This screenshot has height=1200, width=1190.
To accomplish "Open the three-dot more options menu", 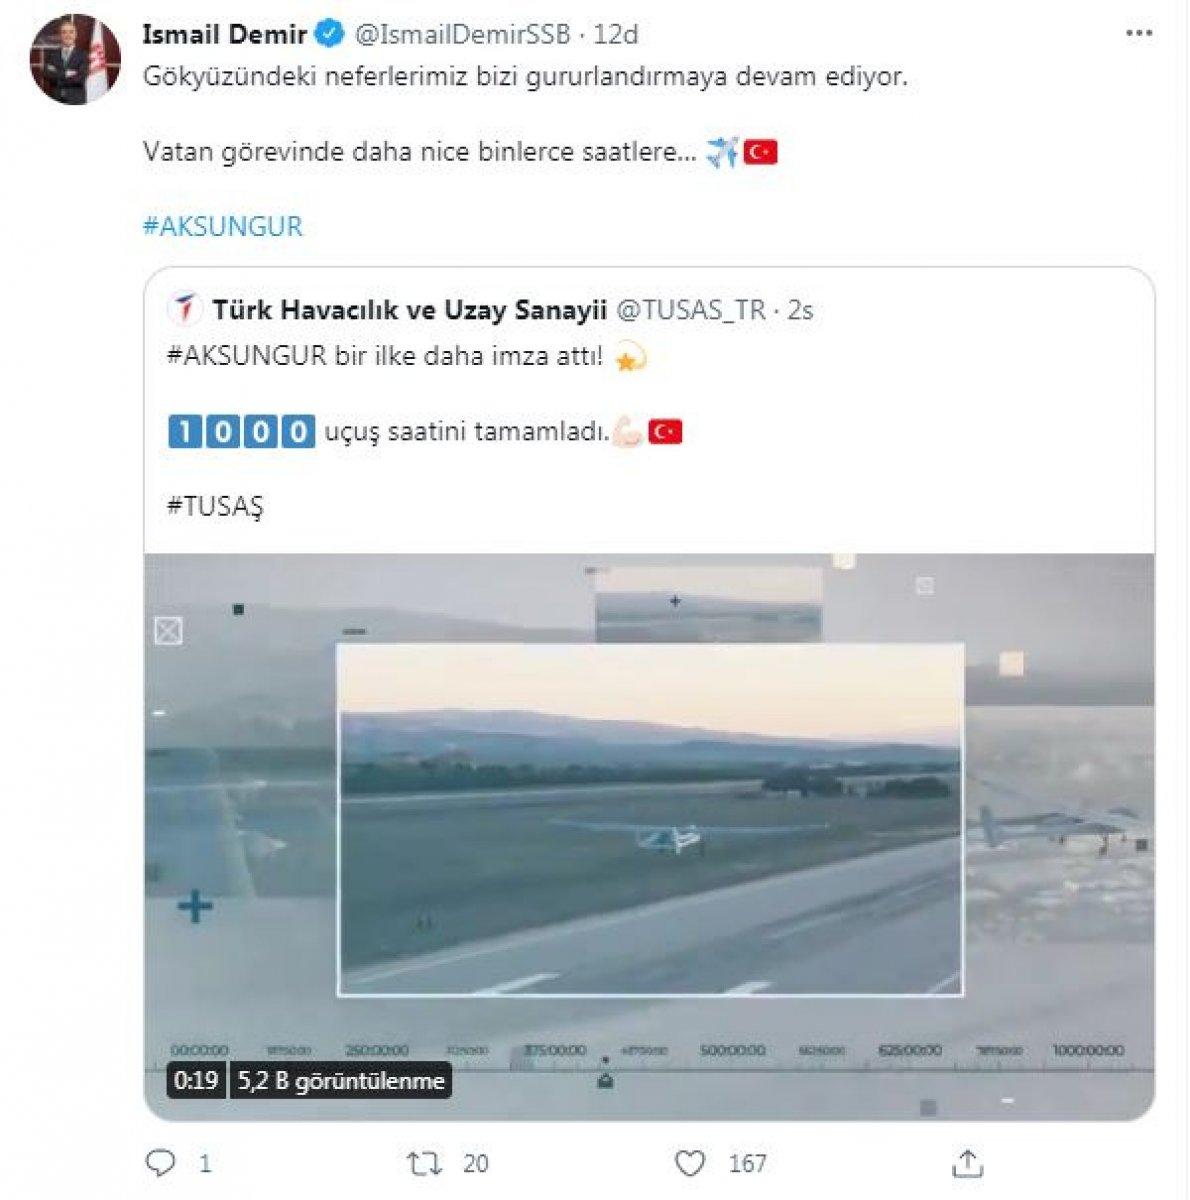I will point(1138,34).
